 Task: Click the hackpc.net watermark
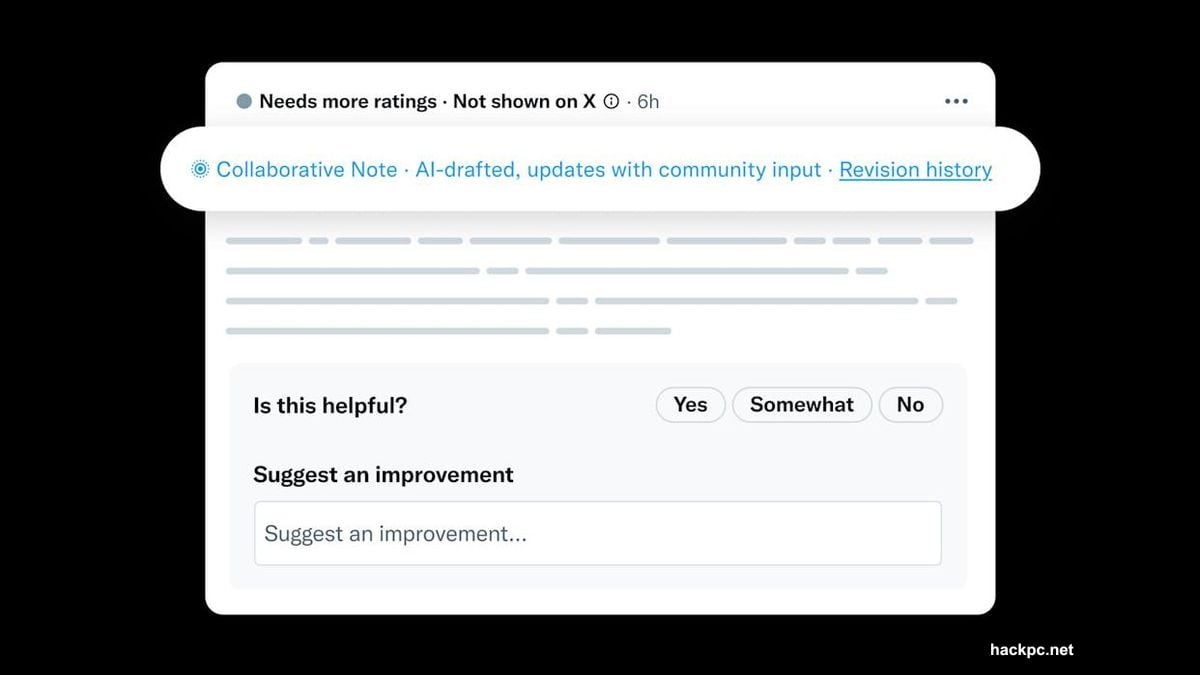pos(1031,650)
